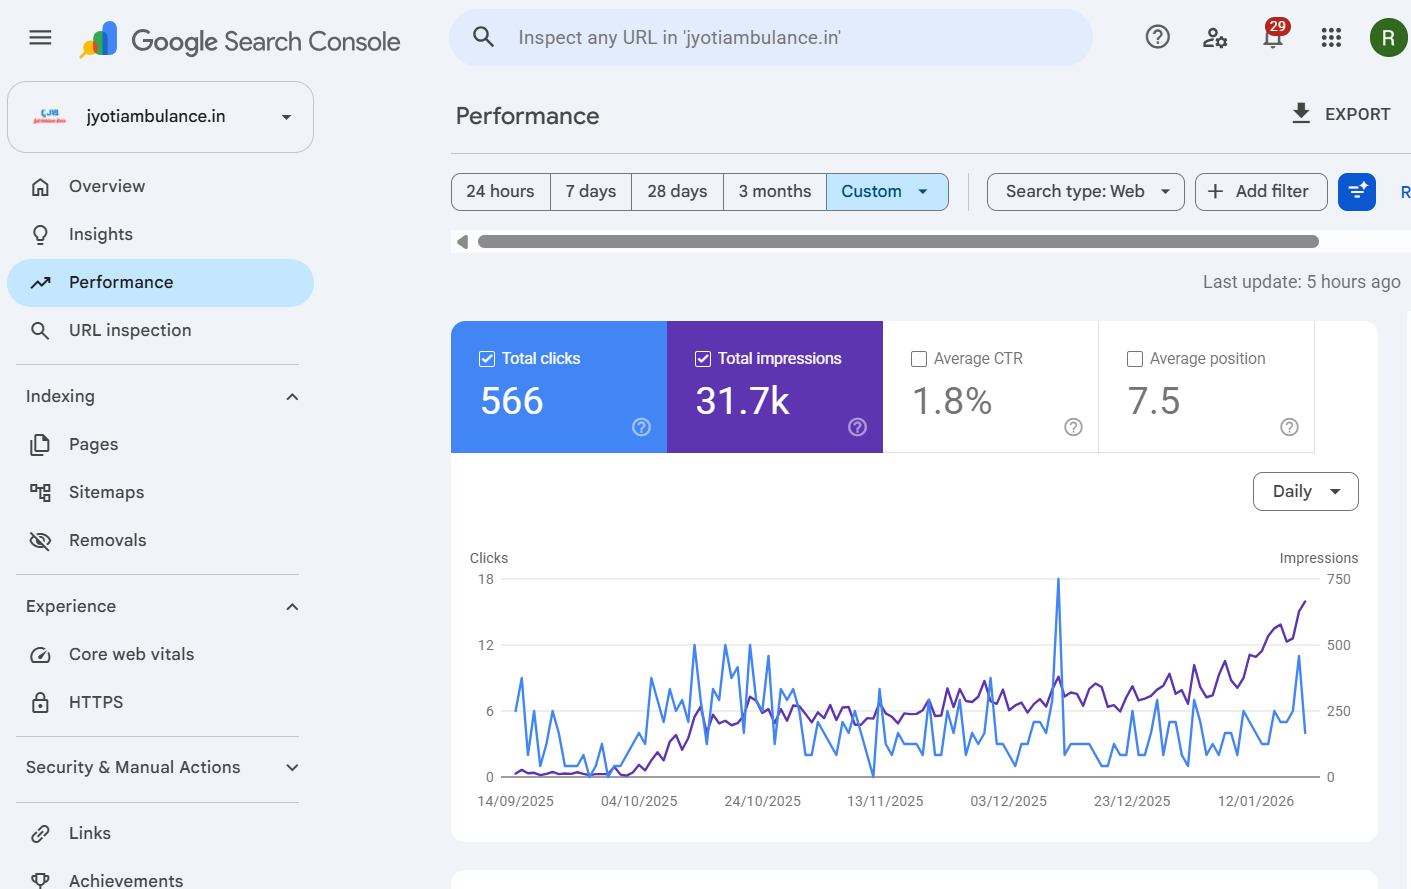Expand Security & Manual Actions section

tap(292, 768)
